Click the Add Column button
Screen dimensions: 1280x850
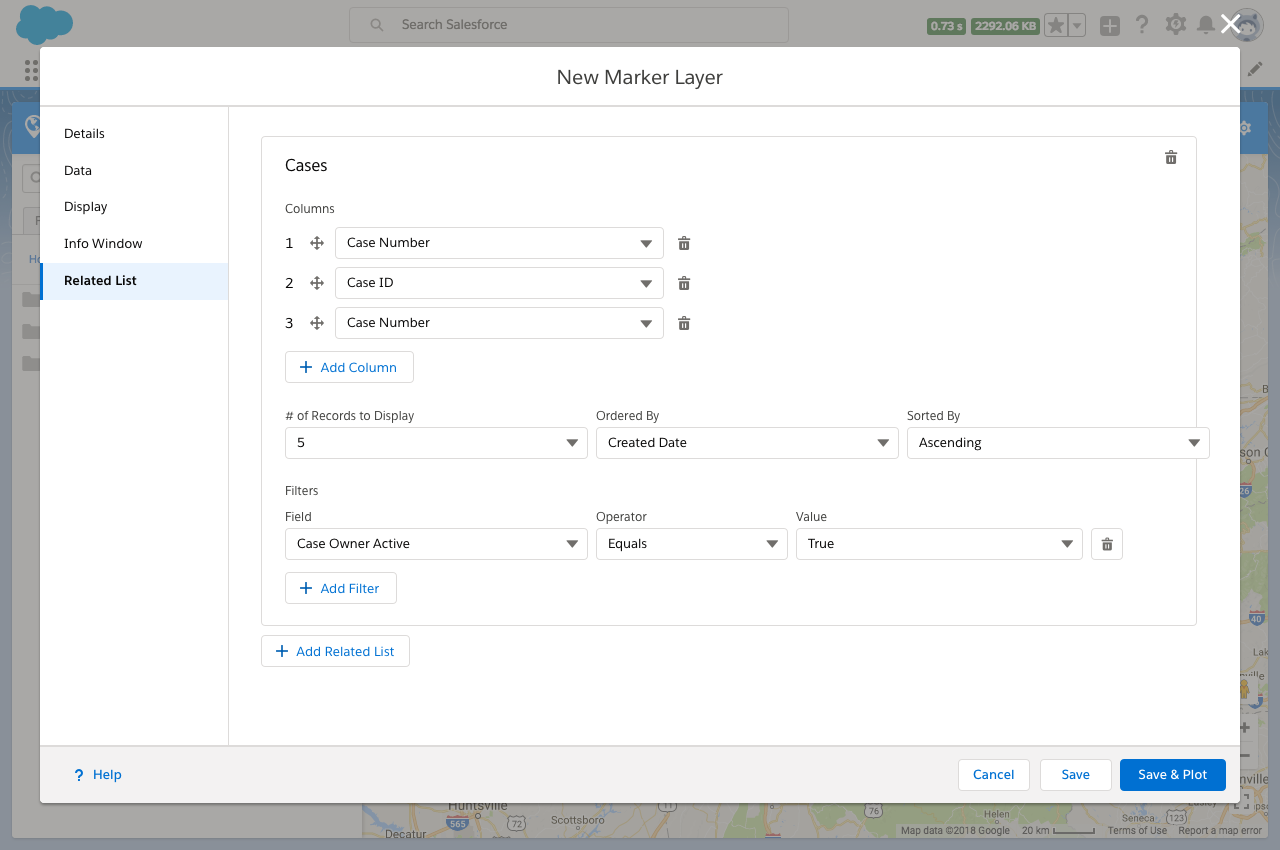(349, 367)
